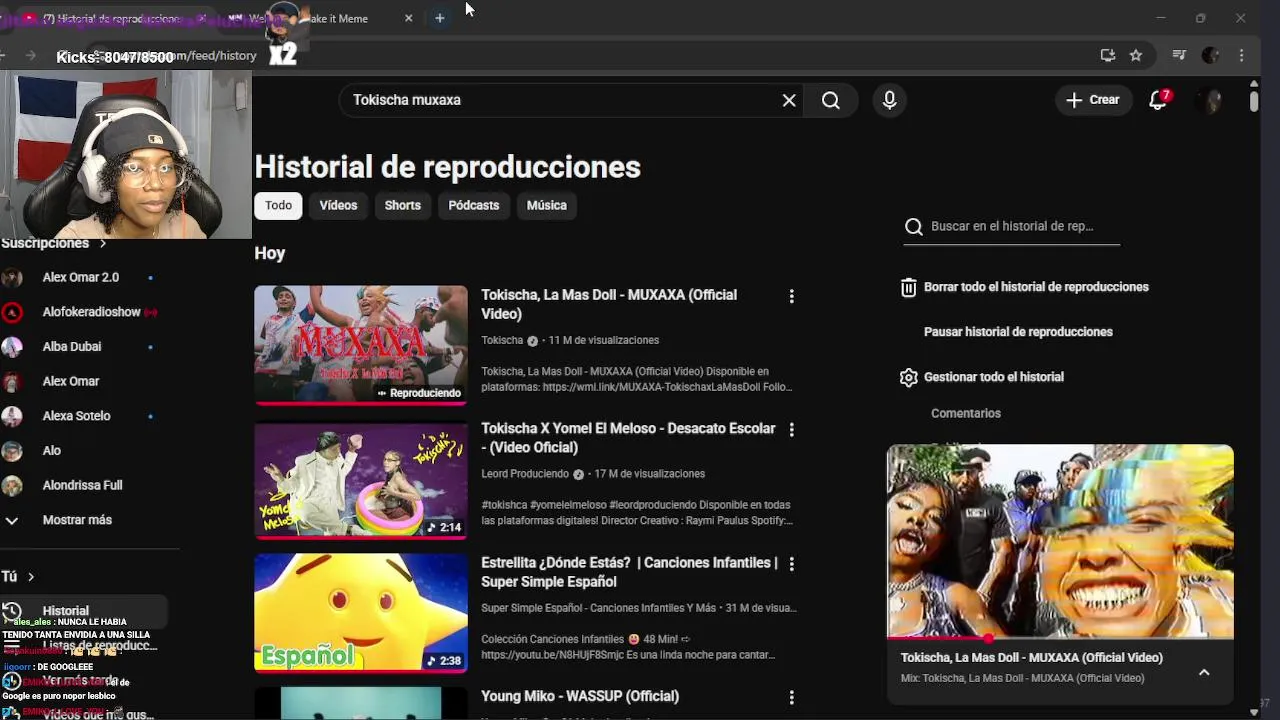Open the Alexa Sotelo channel avatar
Viewport: 1280px width, 720px height.
pos(12,416)
